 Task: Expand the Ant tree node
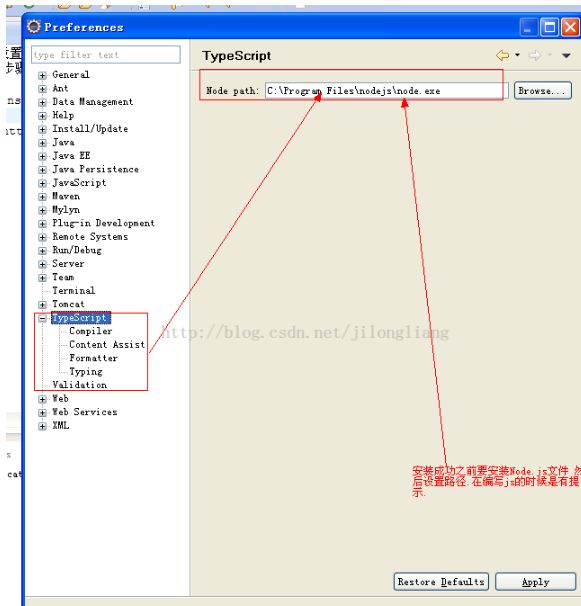coord(43,89)
